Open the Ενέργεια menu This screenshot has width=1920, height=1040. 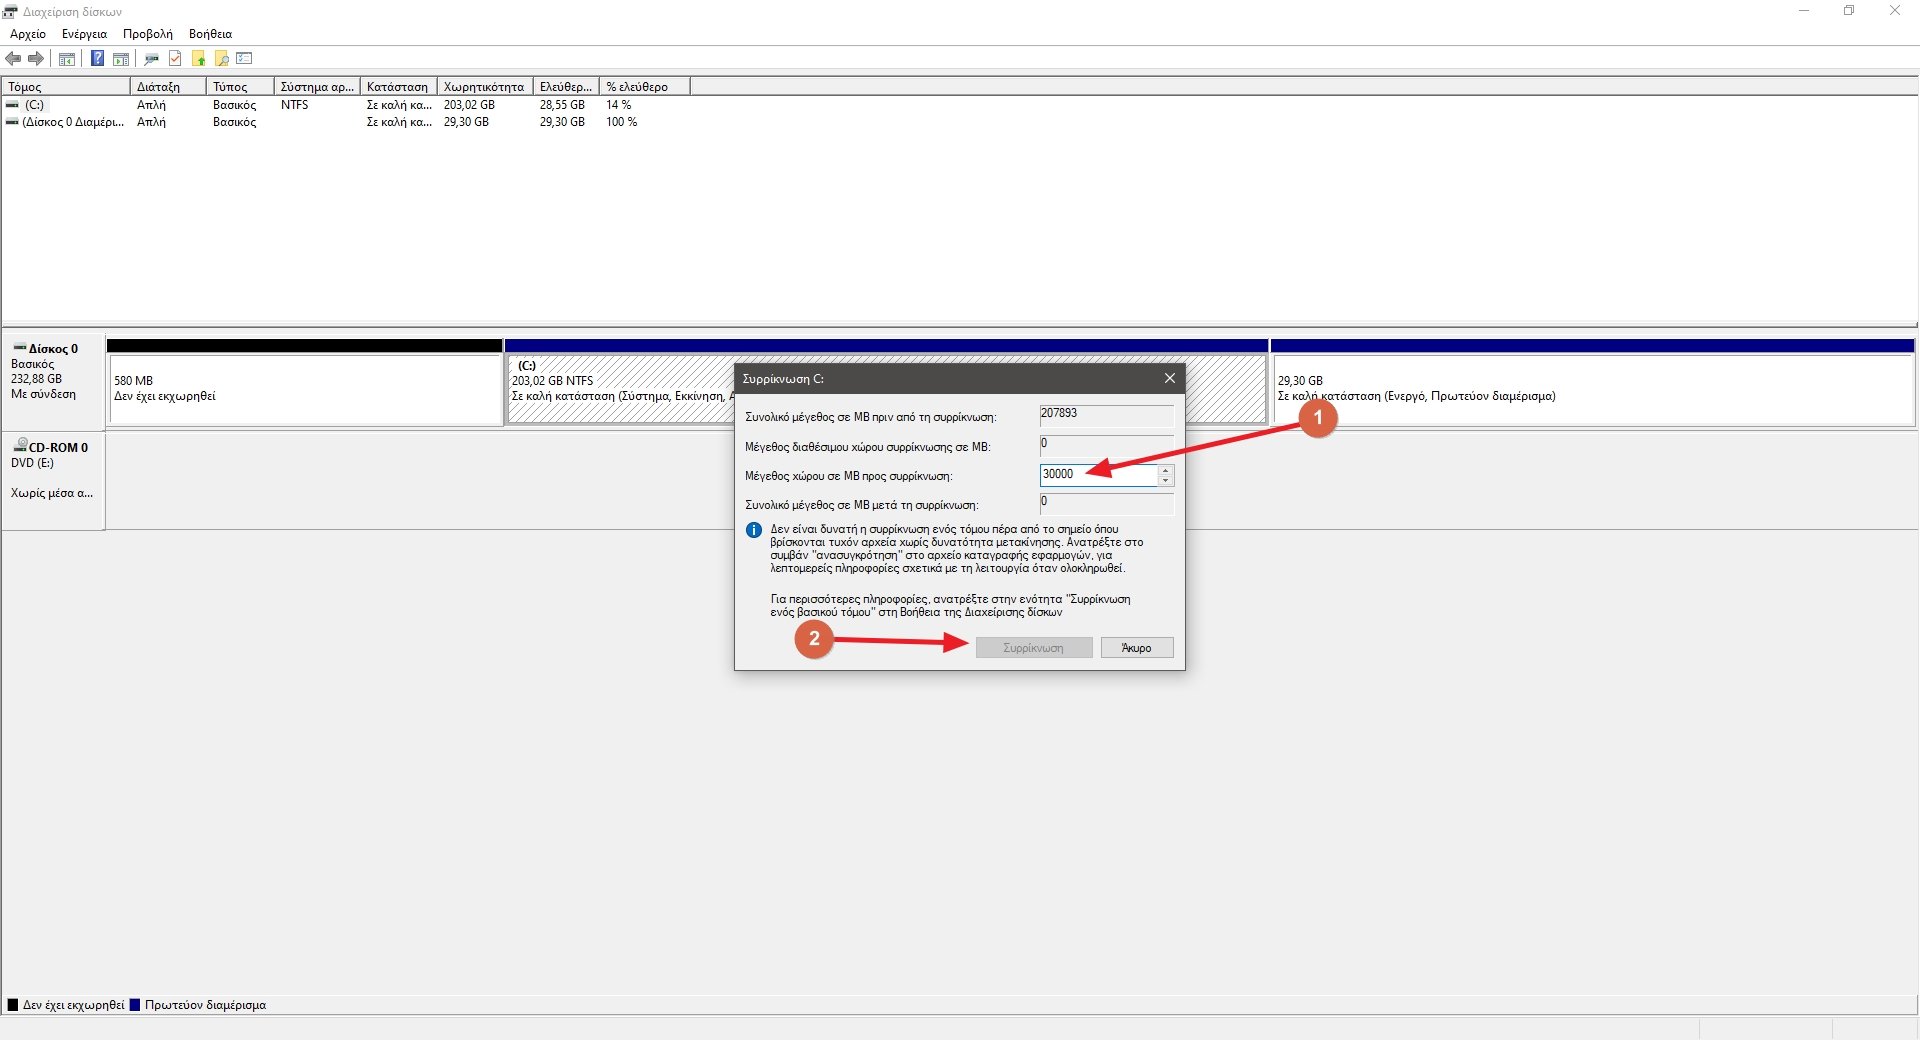(x=84, y=34)
